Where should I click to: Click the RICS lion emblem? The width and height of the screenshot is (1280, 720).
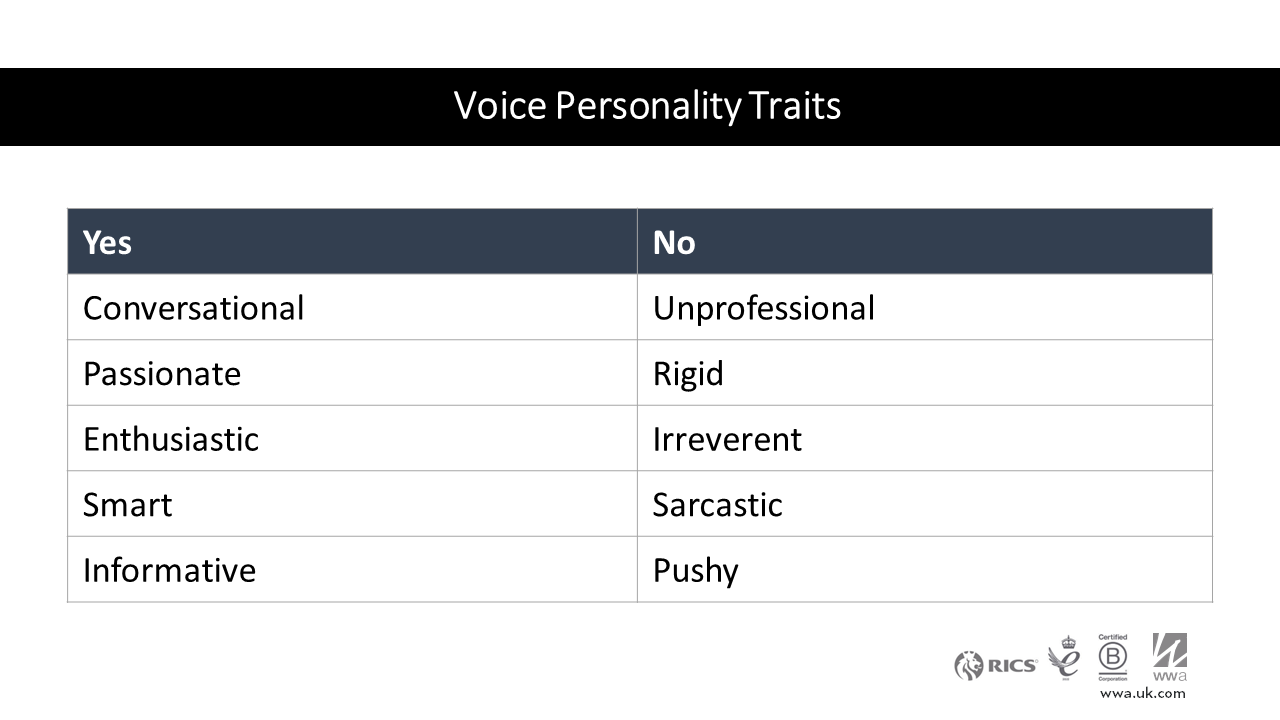pos(968,665)
